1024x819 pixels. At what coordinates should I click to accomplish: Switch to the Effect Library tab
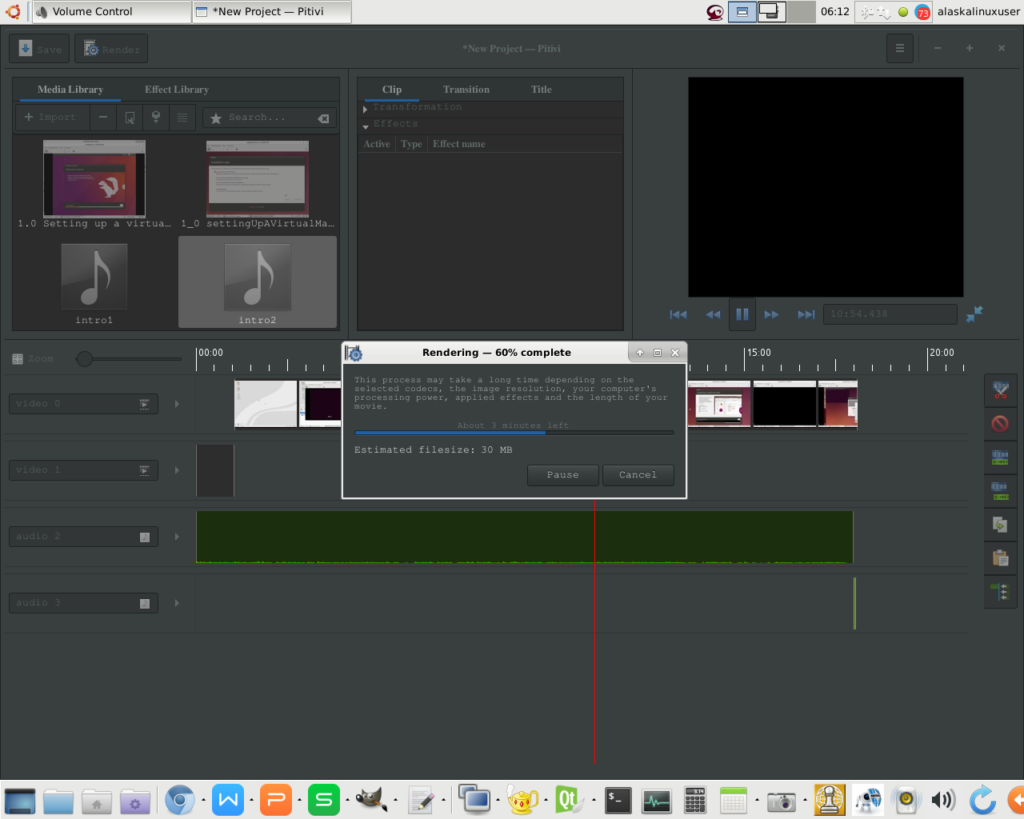coord(176,90)
